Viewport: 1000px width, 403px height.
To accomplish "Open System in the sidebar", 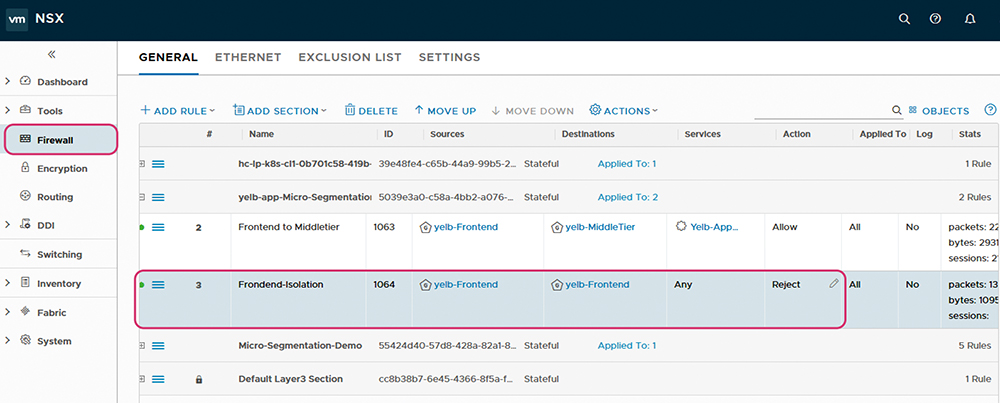I will click(54, 341).
